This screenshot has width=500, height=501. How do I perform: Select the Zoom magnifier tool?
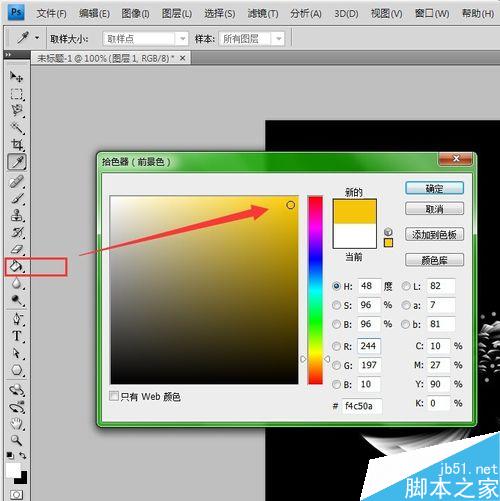tap(17, 440)
